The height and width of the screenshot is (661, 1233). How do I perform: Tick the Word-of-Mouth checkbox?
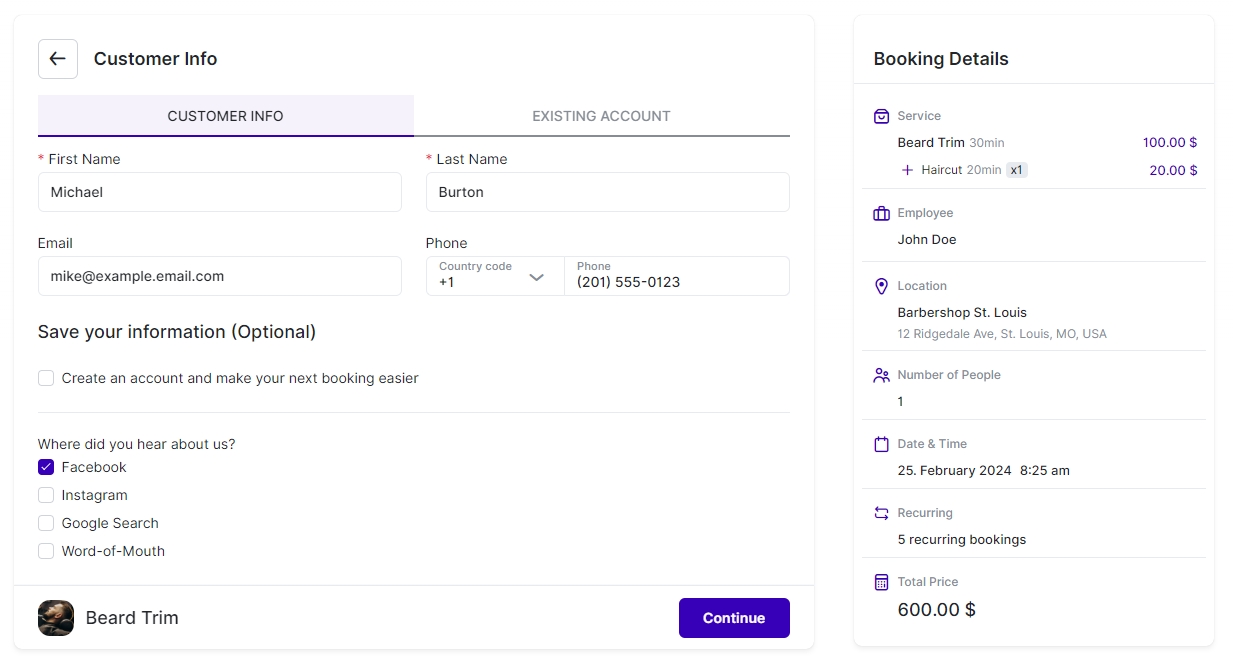click(x=46, y=551)
